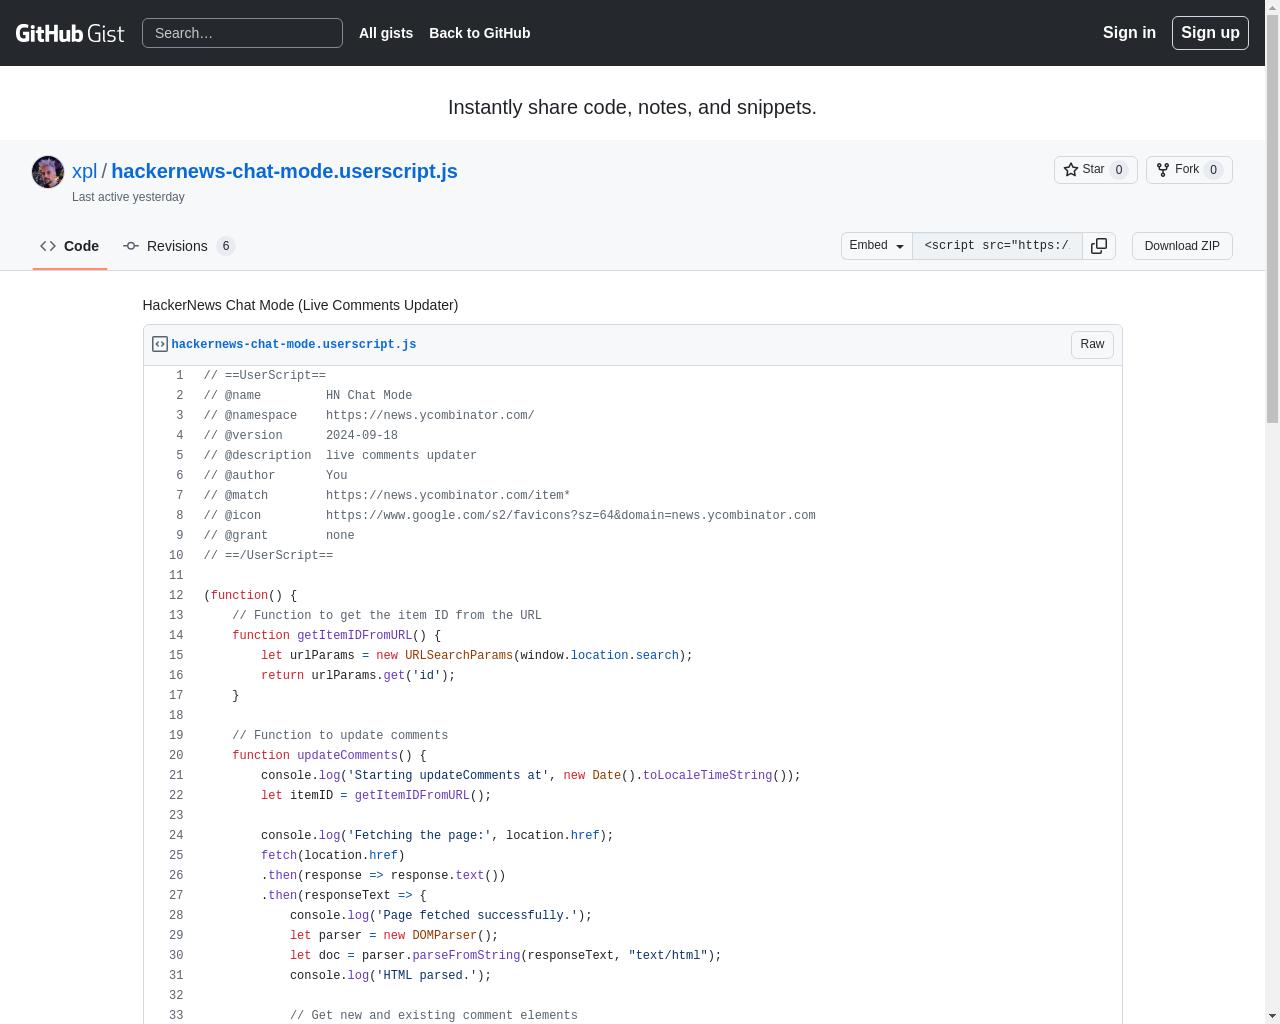Go Back to GitHub

[x=480, y=33]
